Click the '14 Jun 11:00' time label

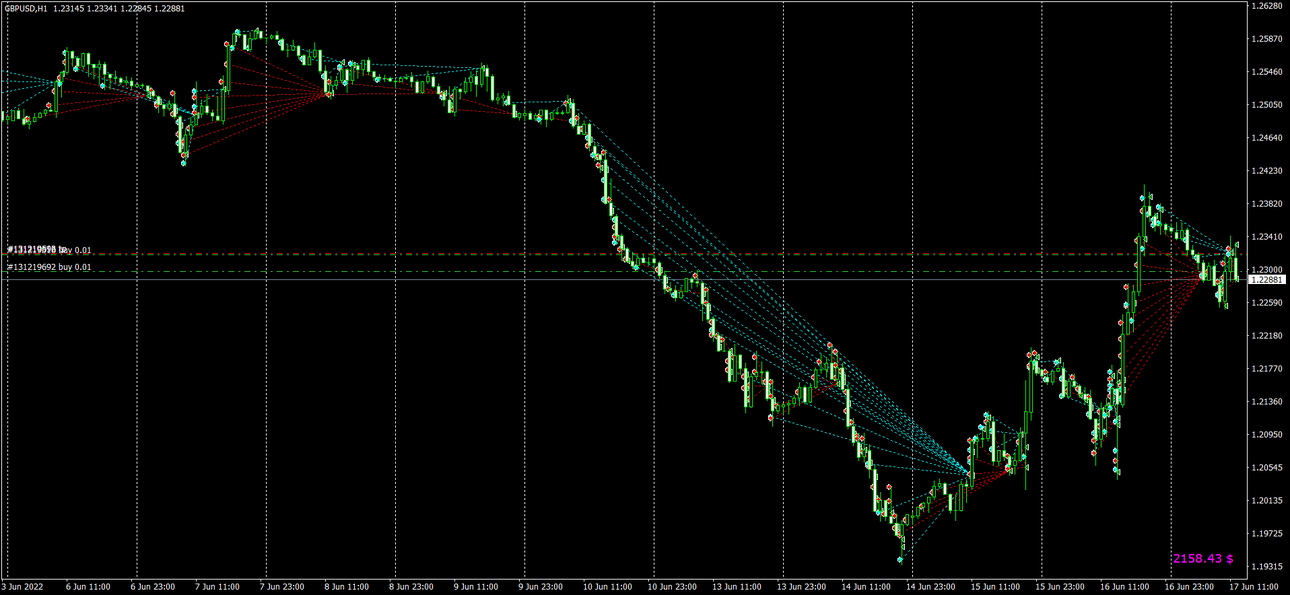click(865, 587)
